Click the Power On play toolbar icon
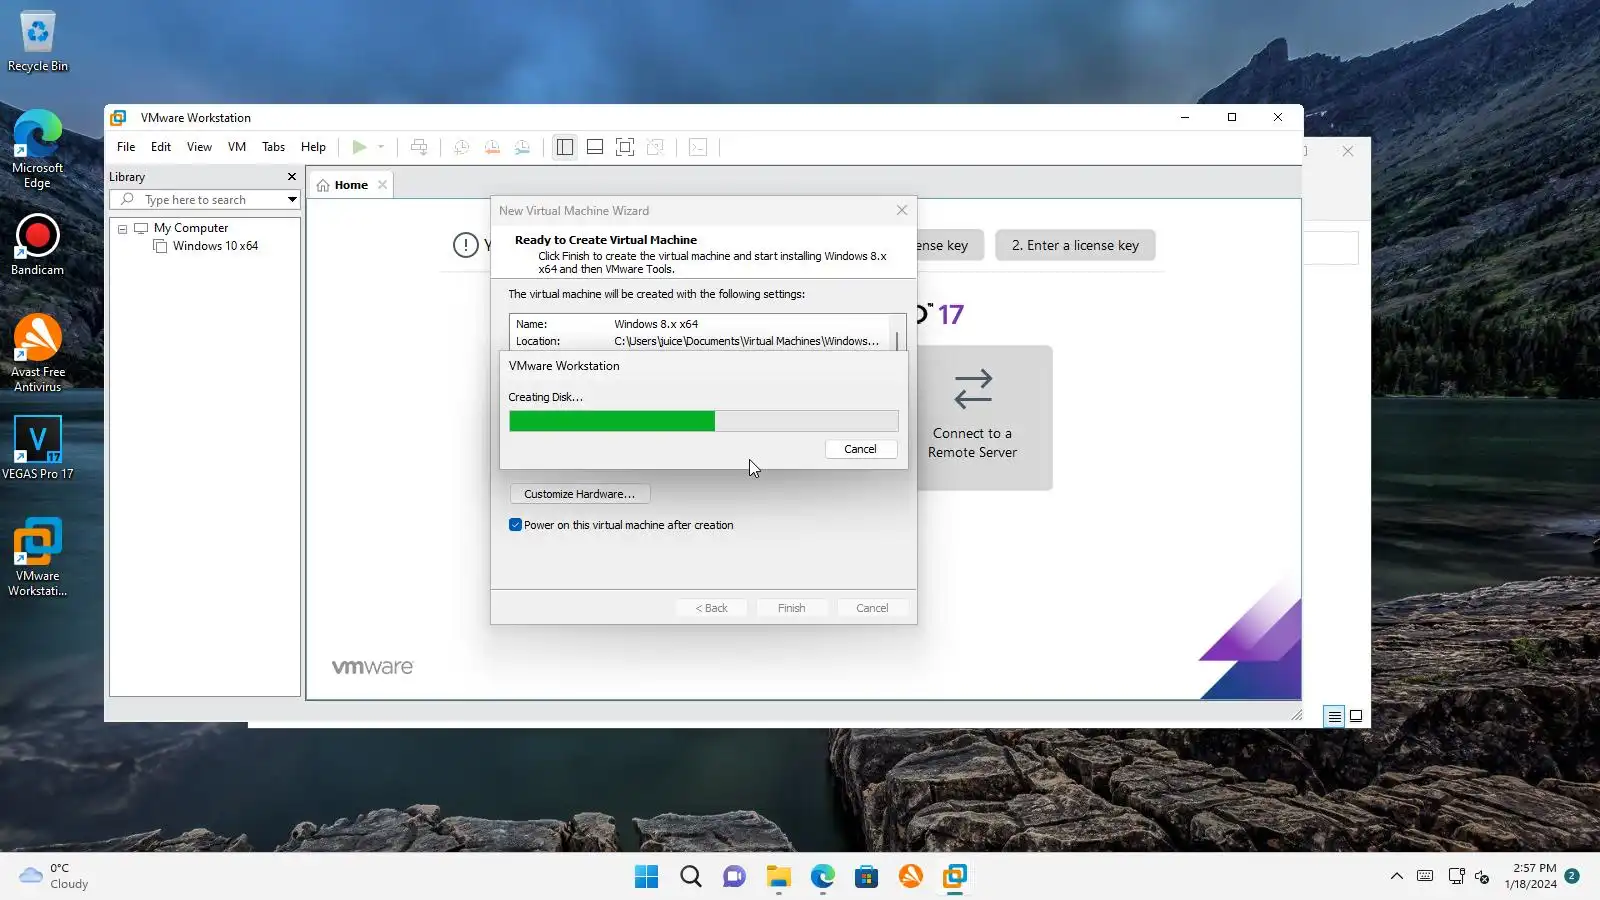Viewport: 1600px width, 900px height. click(x=359, y=147)
